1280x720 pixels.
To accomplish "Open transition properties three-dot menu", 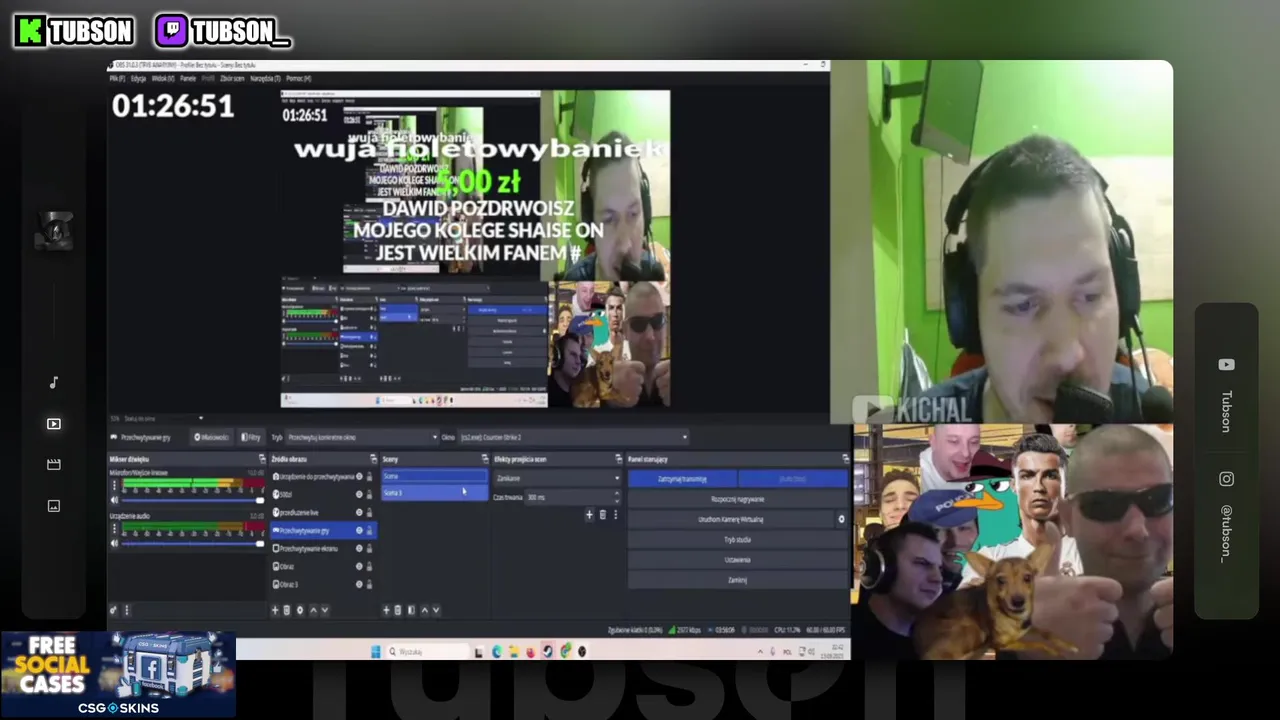I will tap(615, 515).
